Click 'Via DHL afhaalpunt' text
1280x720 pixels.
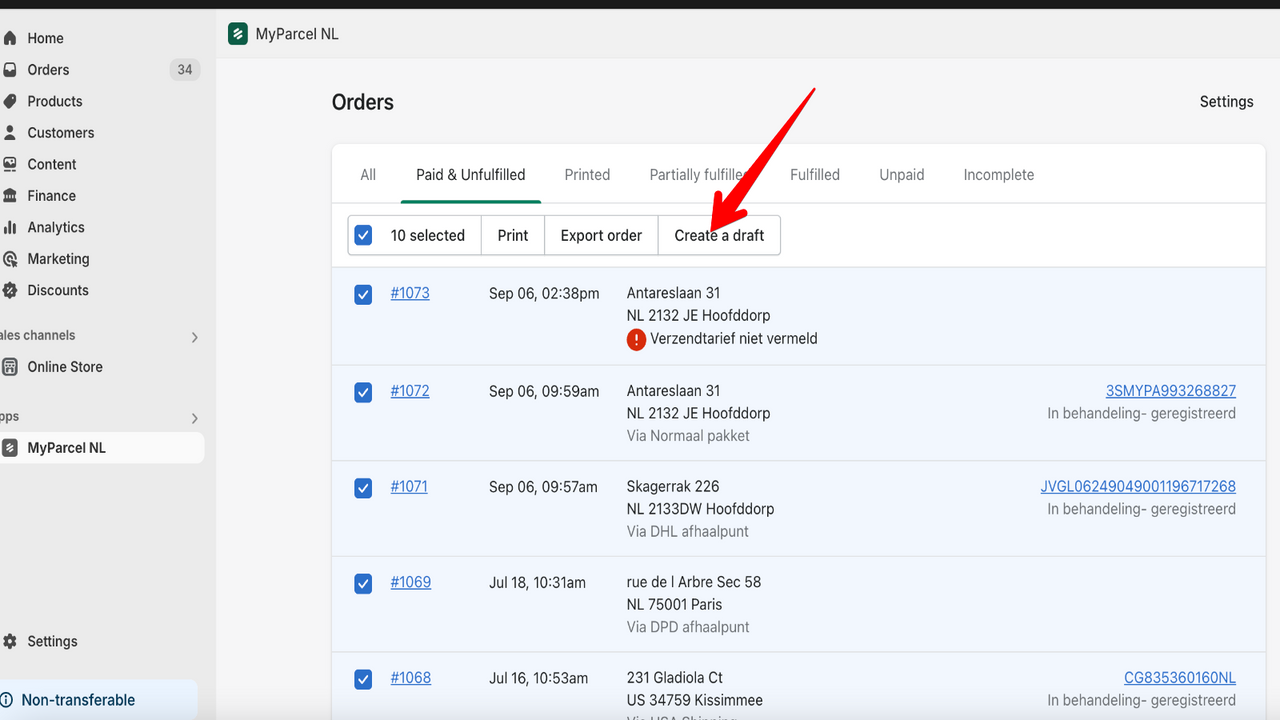[x=688, y=532]
